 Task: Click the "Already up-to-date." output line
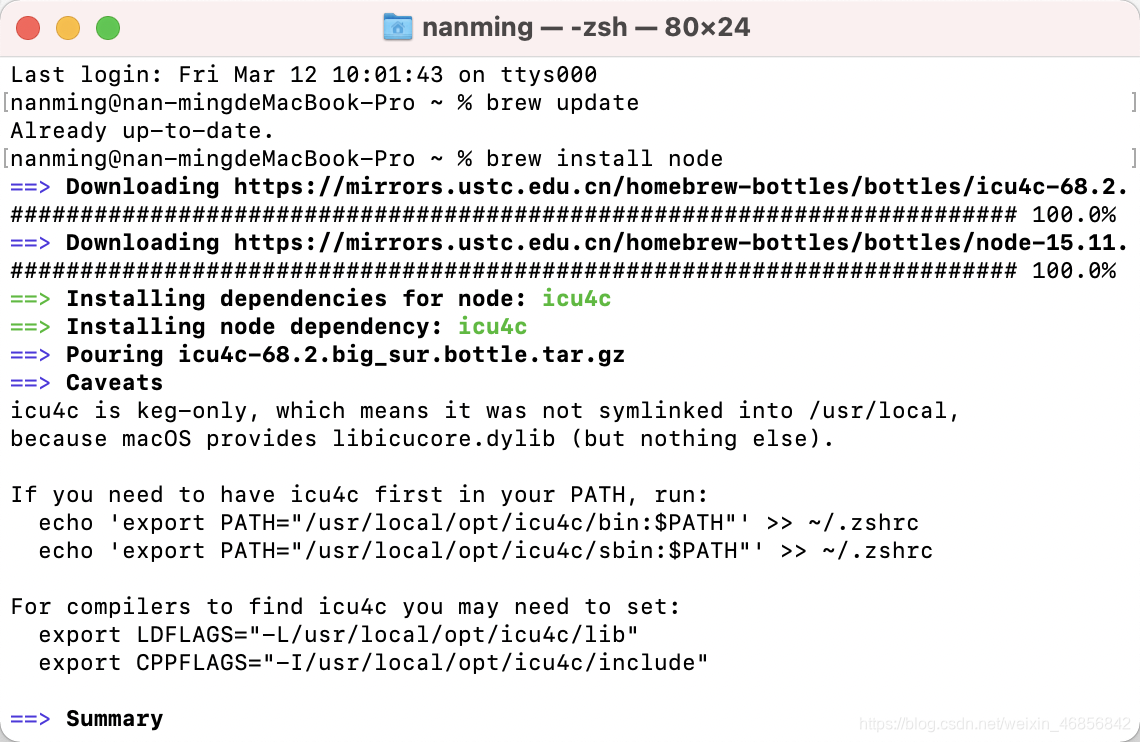[142, 131]
